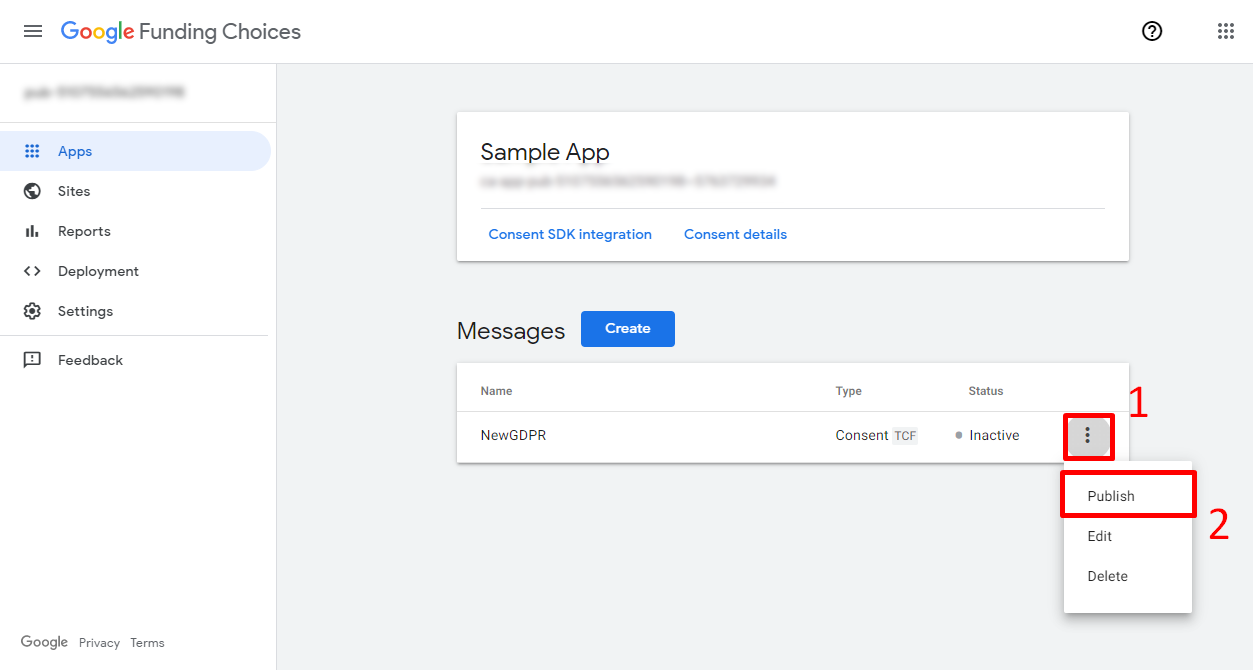Viewport: 1253px width, 670px height.
Task: Navigate to Sites in the sidebar
Action: 134,191
